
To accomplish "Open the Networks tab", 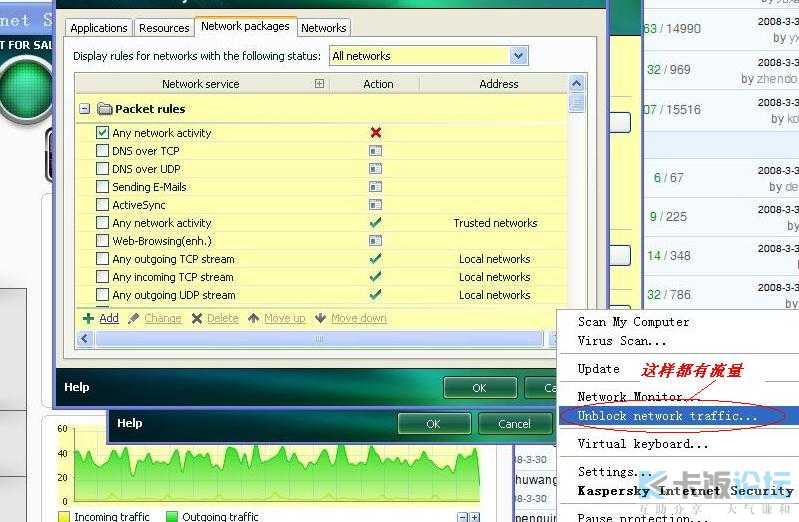I will [324, 28].
